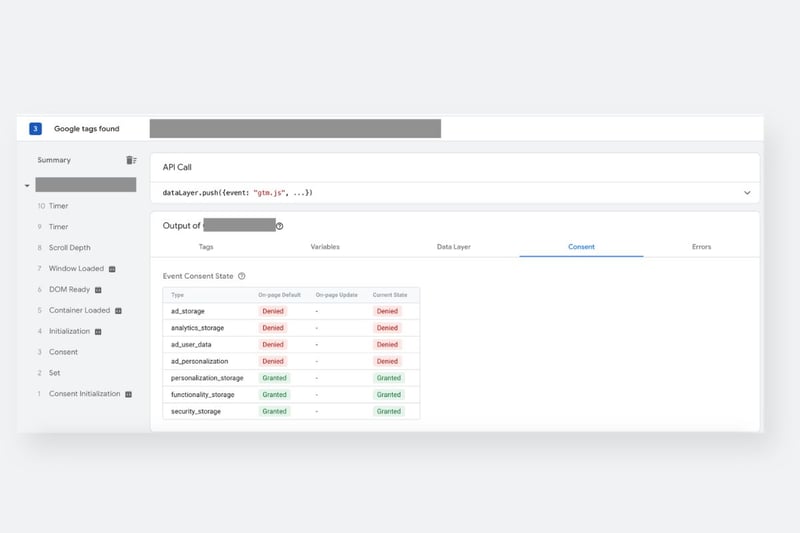Click ad_storage On-page Default Denied badge
Screen dimensions: 800x533
(273, 311)
